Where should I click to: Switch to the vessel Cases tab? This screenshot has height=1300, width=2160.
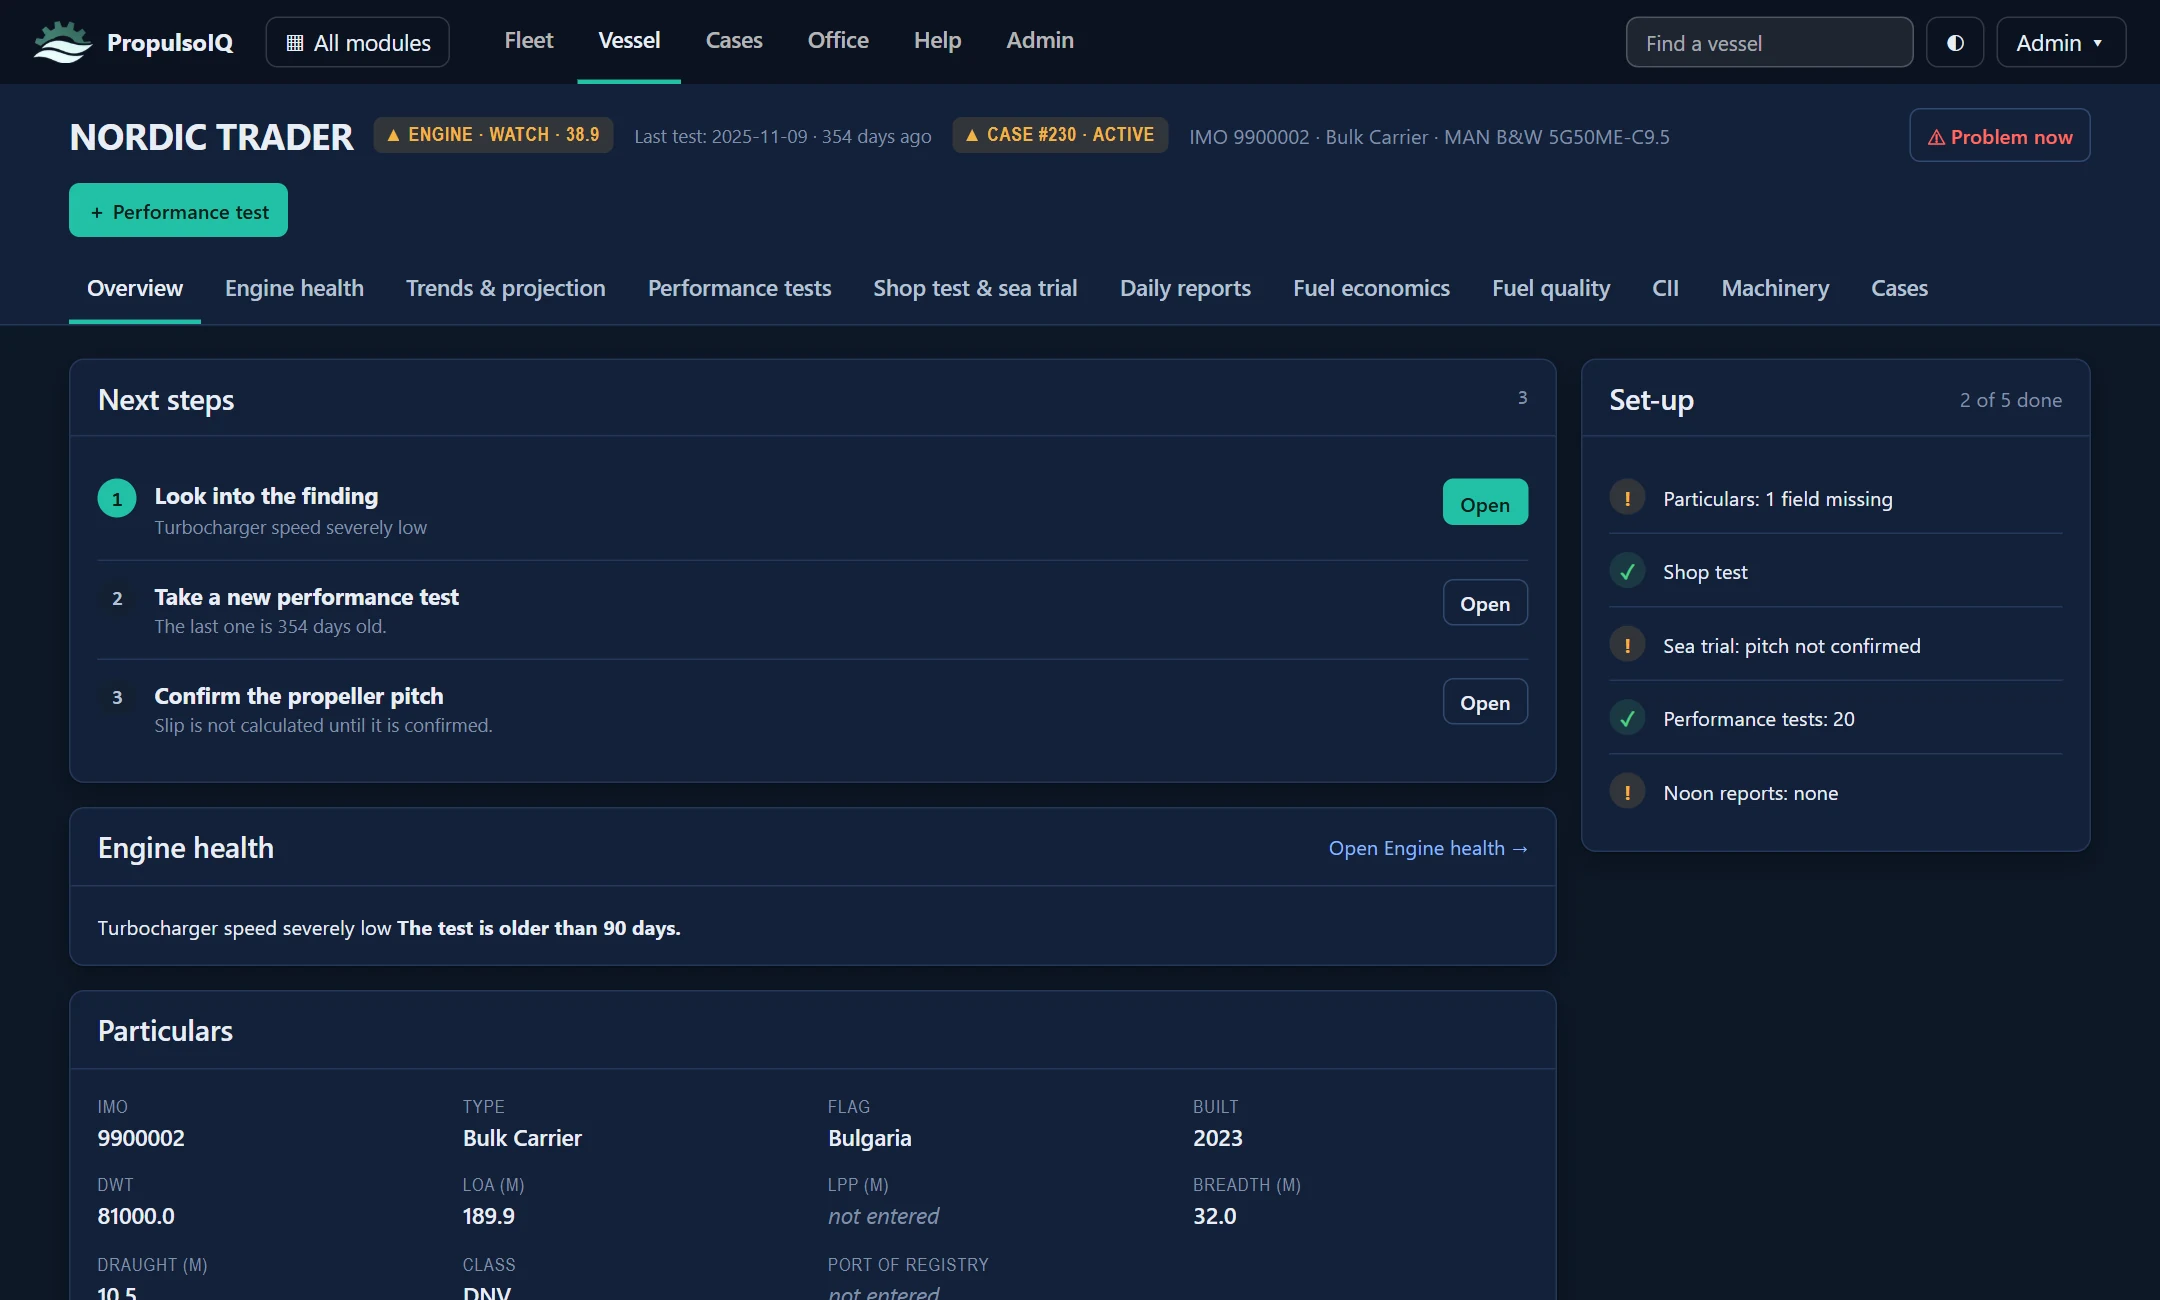[1899, 288]
